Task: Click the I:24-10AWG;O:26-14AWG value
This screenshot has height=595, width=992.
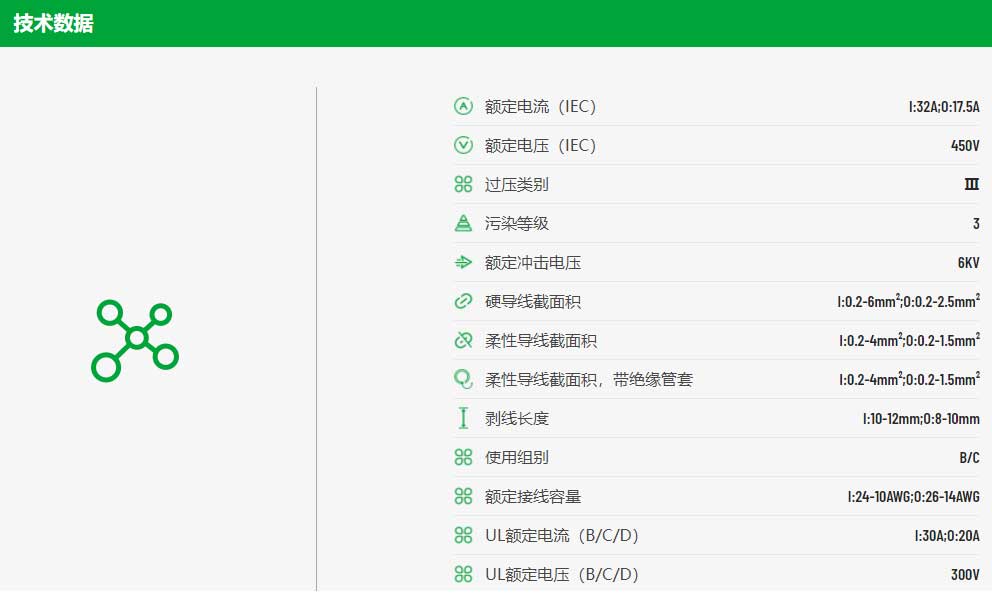Action: [914, 496]
